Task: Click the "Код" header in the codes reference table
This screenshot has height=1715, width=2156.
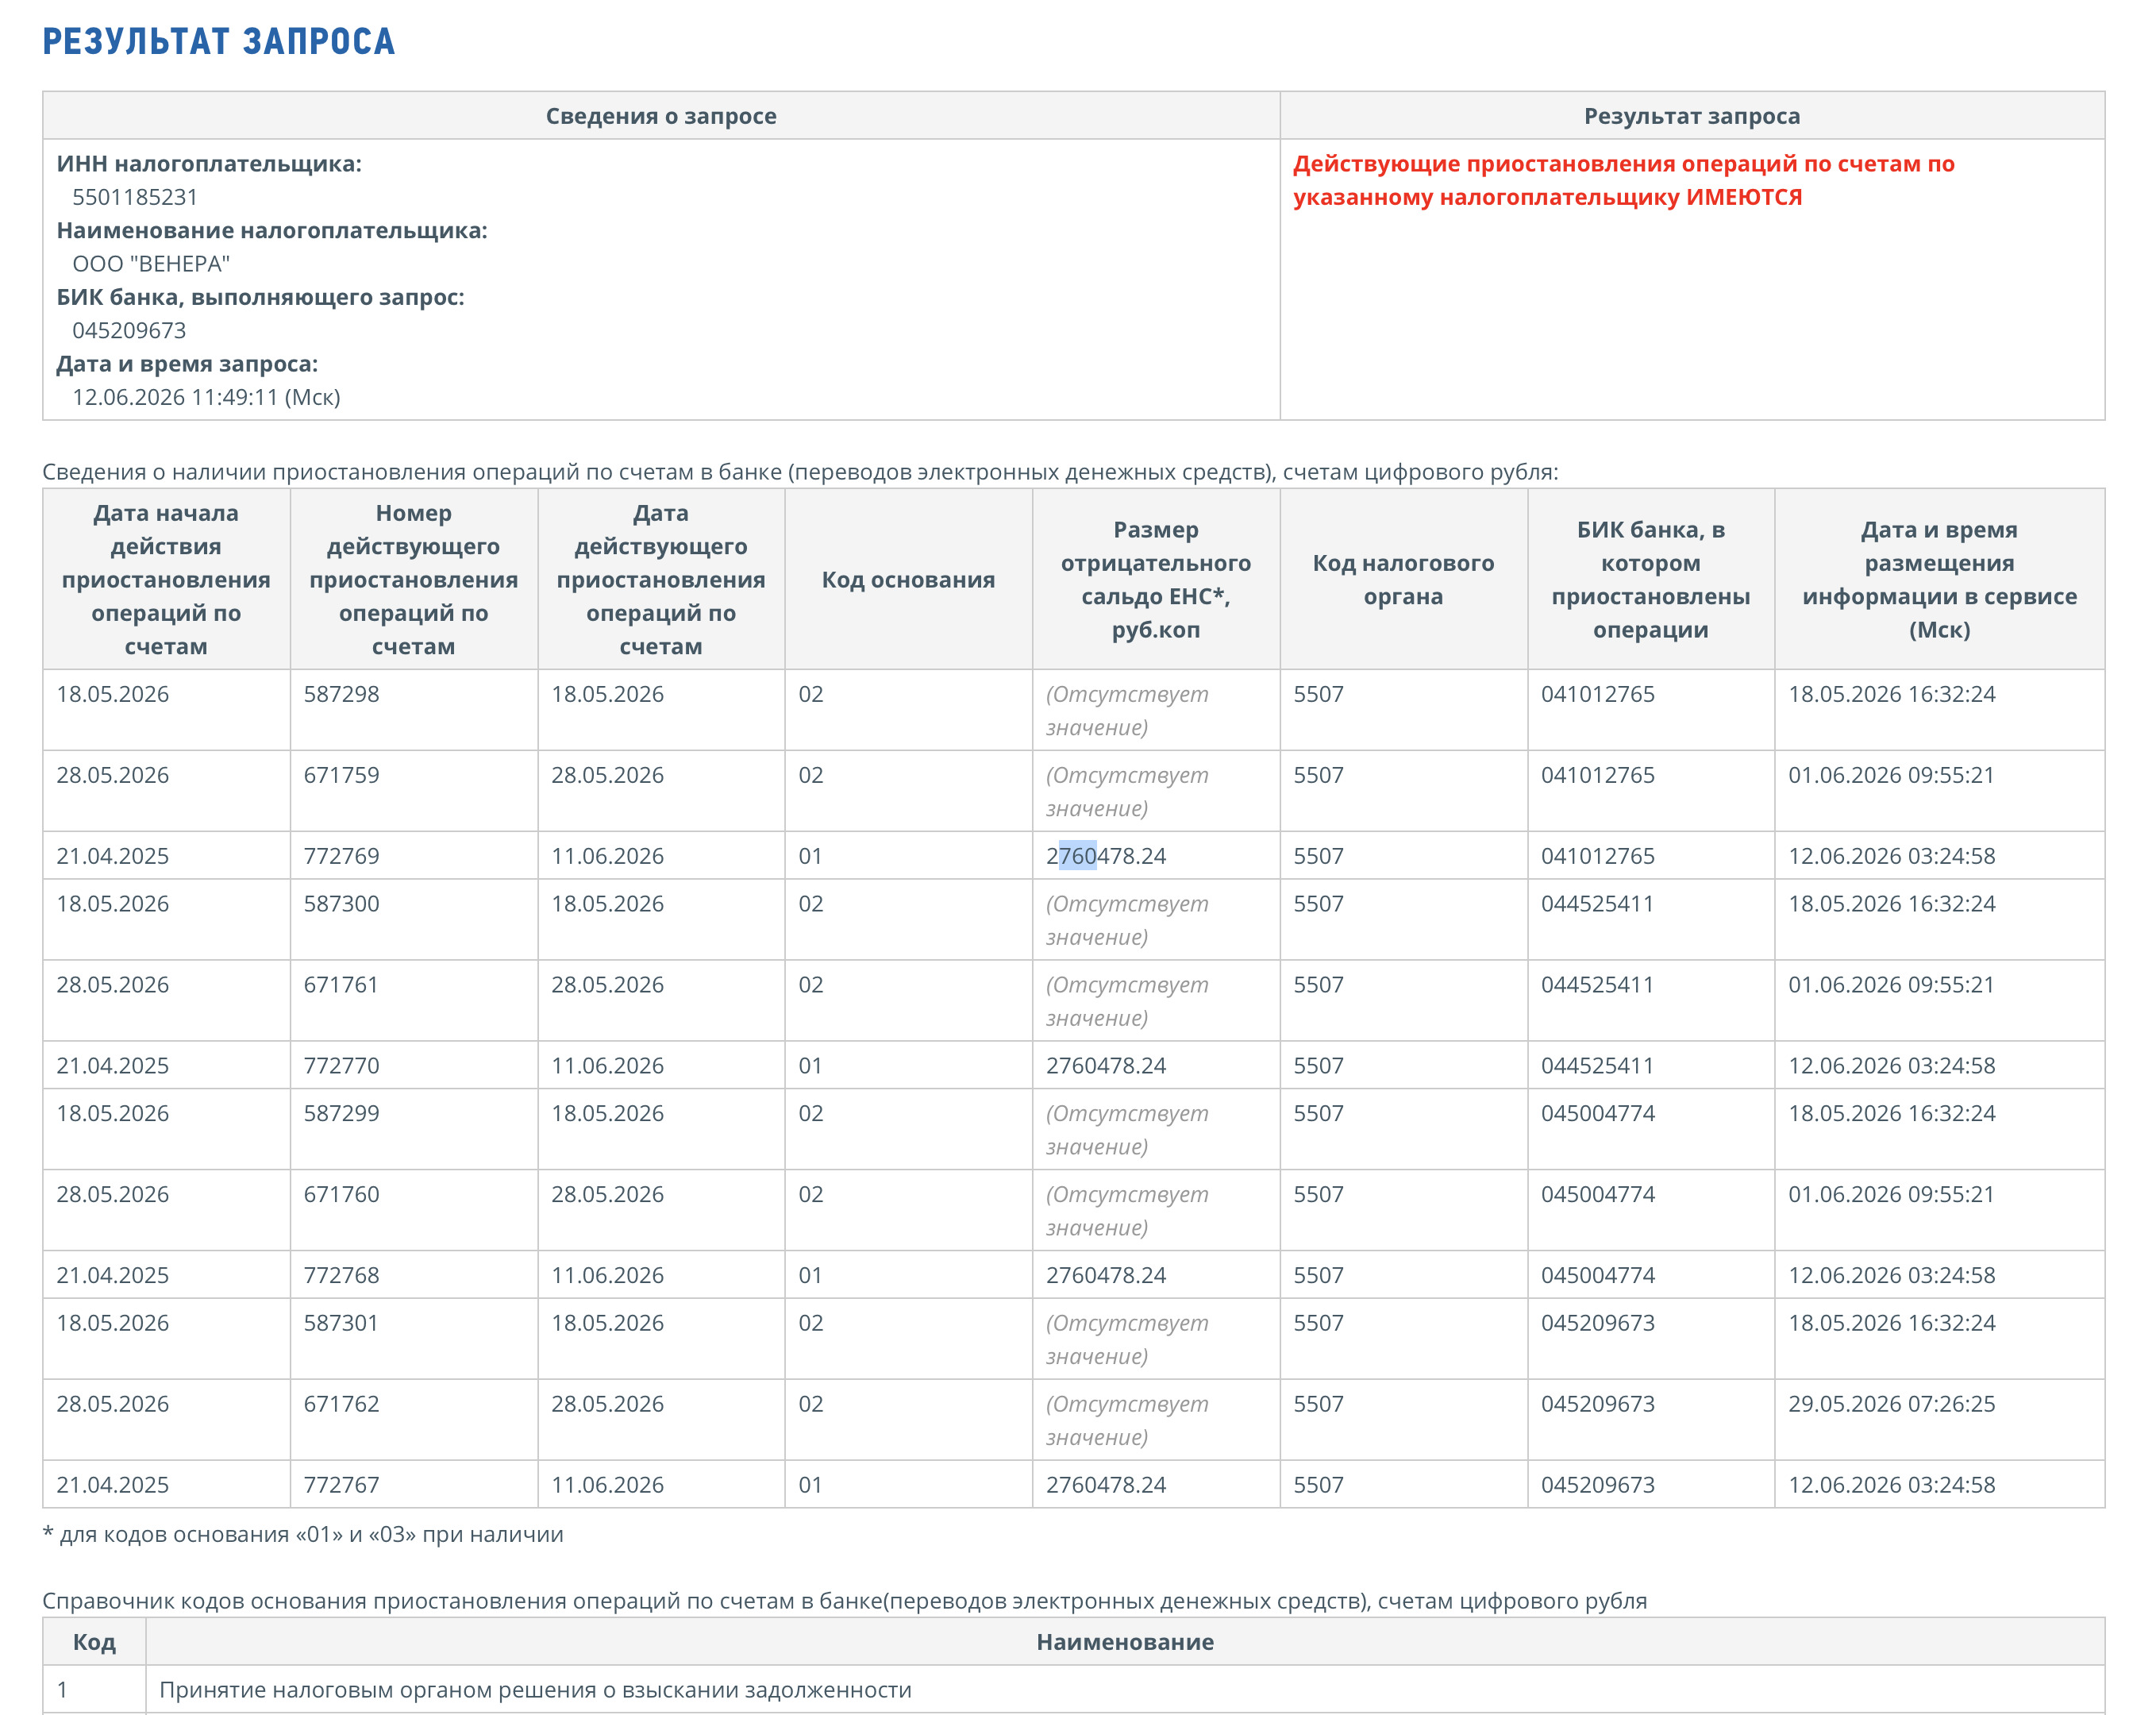Action: [x=94, y=1642]
